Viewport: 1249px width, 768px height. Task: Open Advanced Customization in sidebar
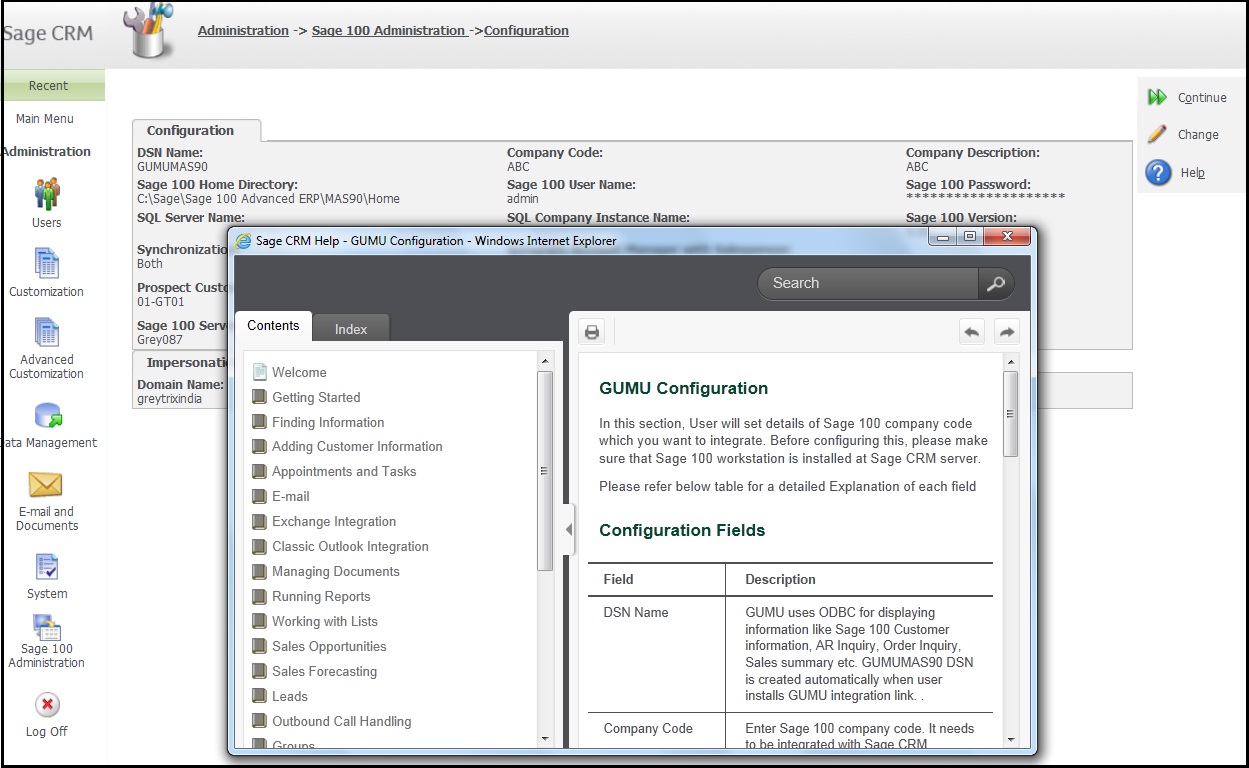(46, 333)
